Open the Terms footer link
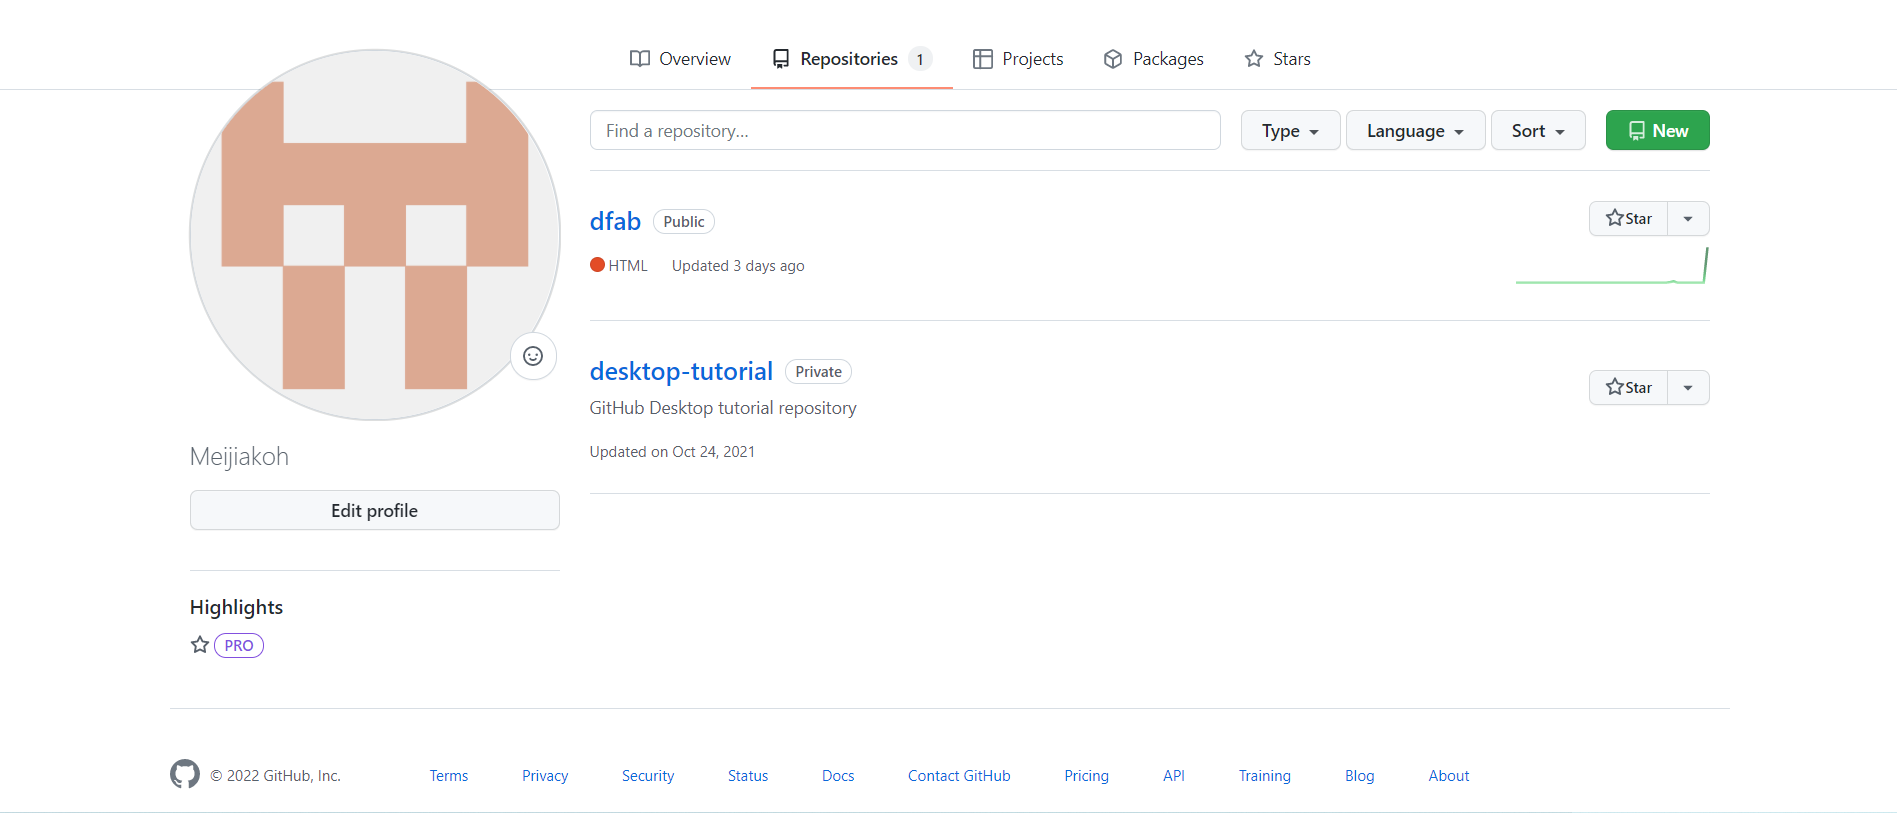Viewport: 1897px width, 813px height. tap(449, 776)
